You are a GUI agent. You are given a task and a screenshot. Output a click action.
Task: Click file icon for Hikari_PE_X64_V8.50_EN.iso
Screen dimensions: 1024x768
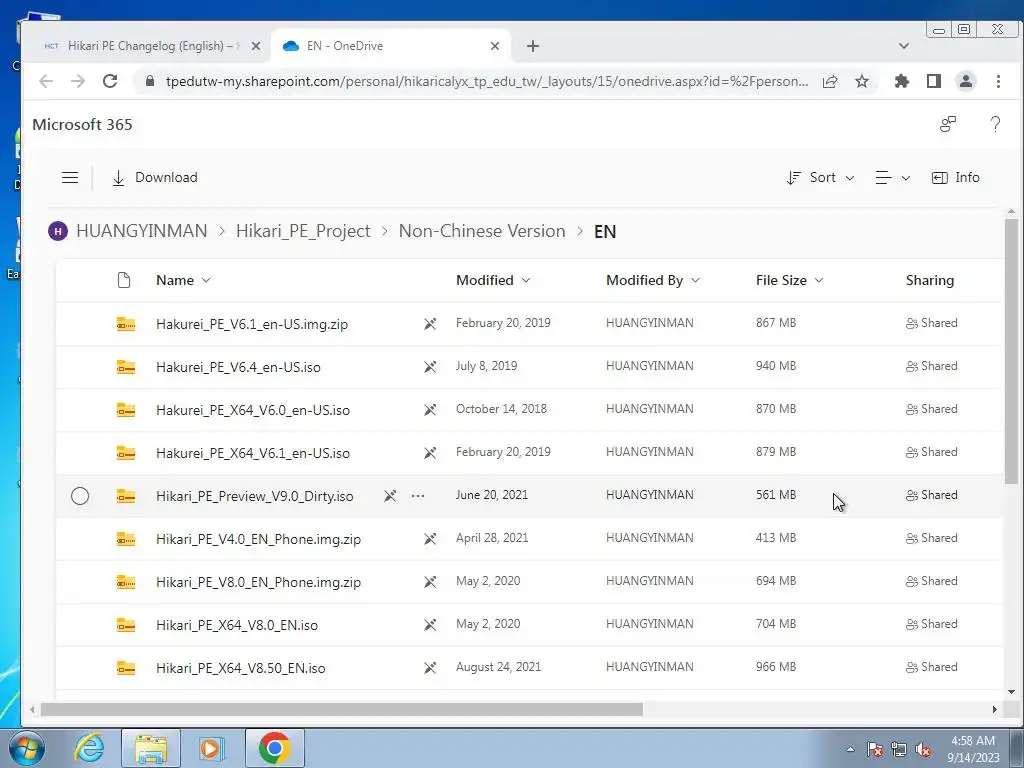click(x=126, y=669)
